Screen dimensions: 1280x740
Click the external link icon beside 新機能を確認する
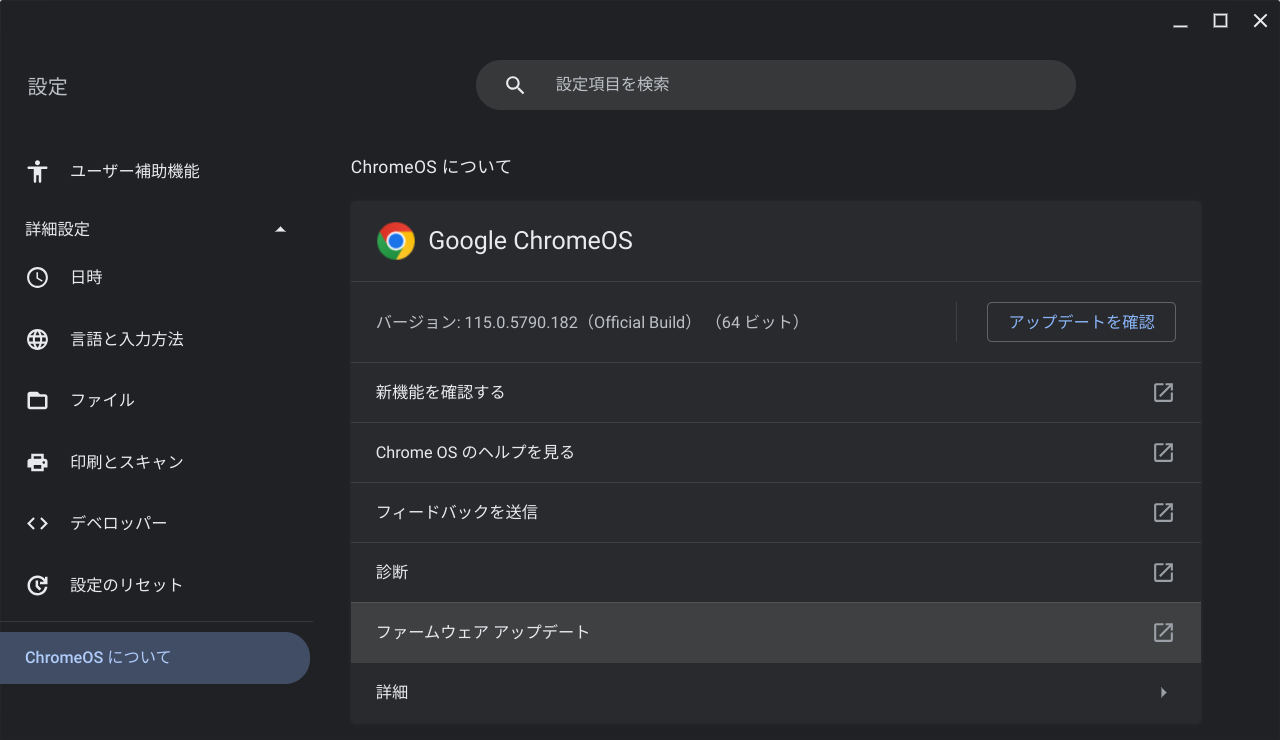pyautogui.click(x=1163, y=392)
